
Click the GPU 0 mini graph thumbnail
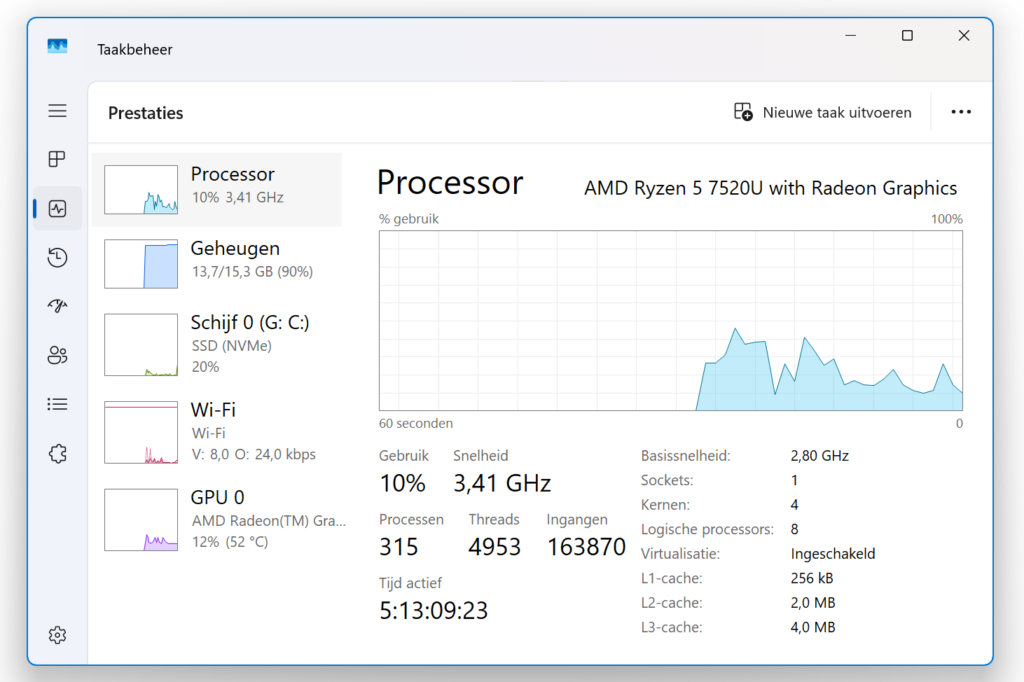(x=141, y=520)
